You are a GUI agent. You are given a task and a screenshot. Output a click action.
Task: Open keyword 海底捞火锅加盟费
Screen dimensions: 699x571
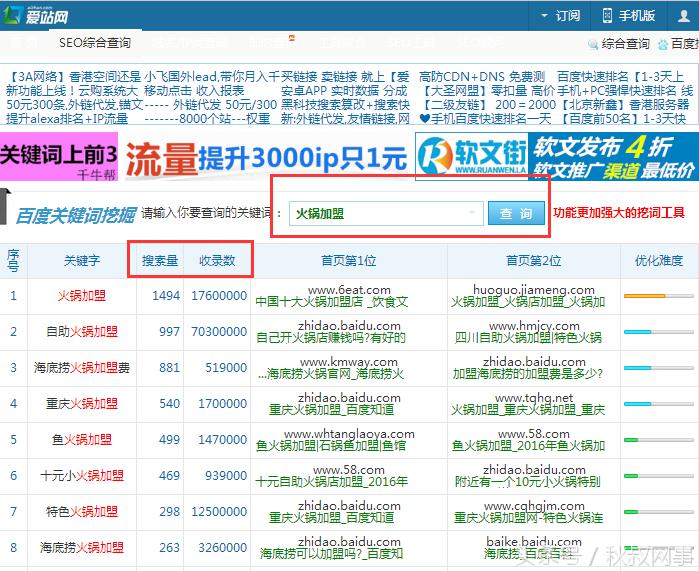click(82, 368)
